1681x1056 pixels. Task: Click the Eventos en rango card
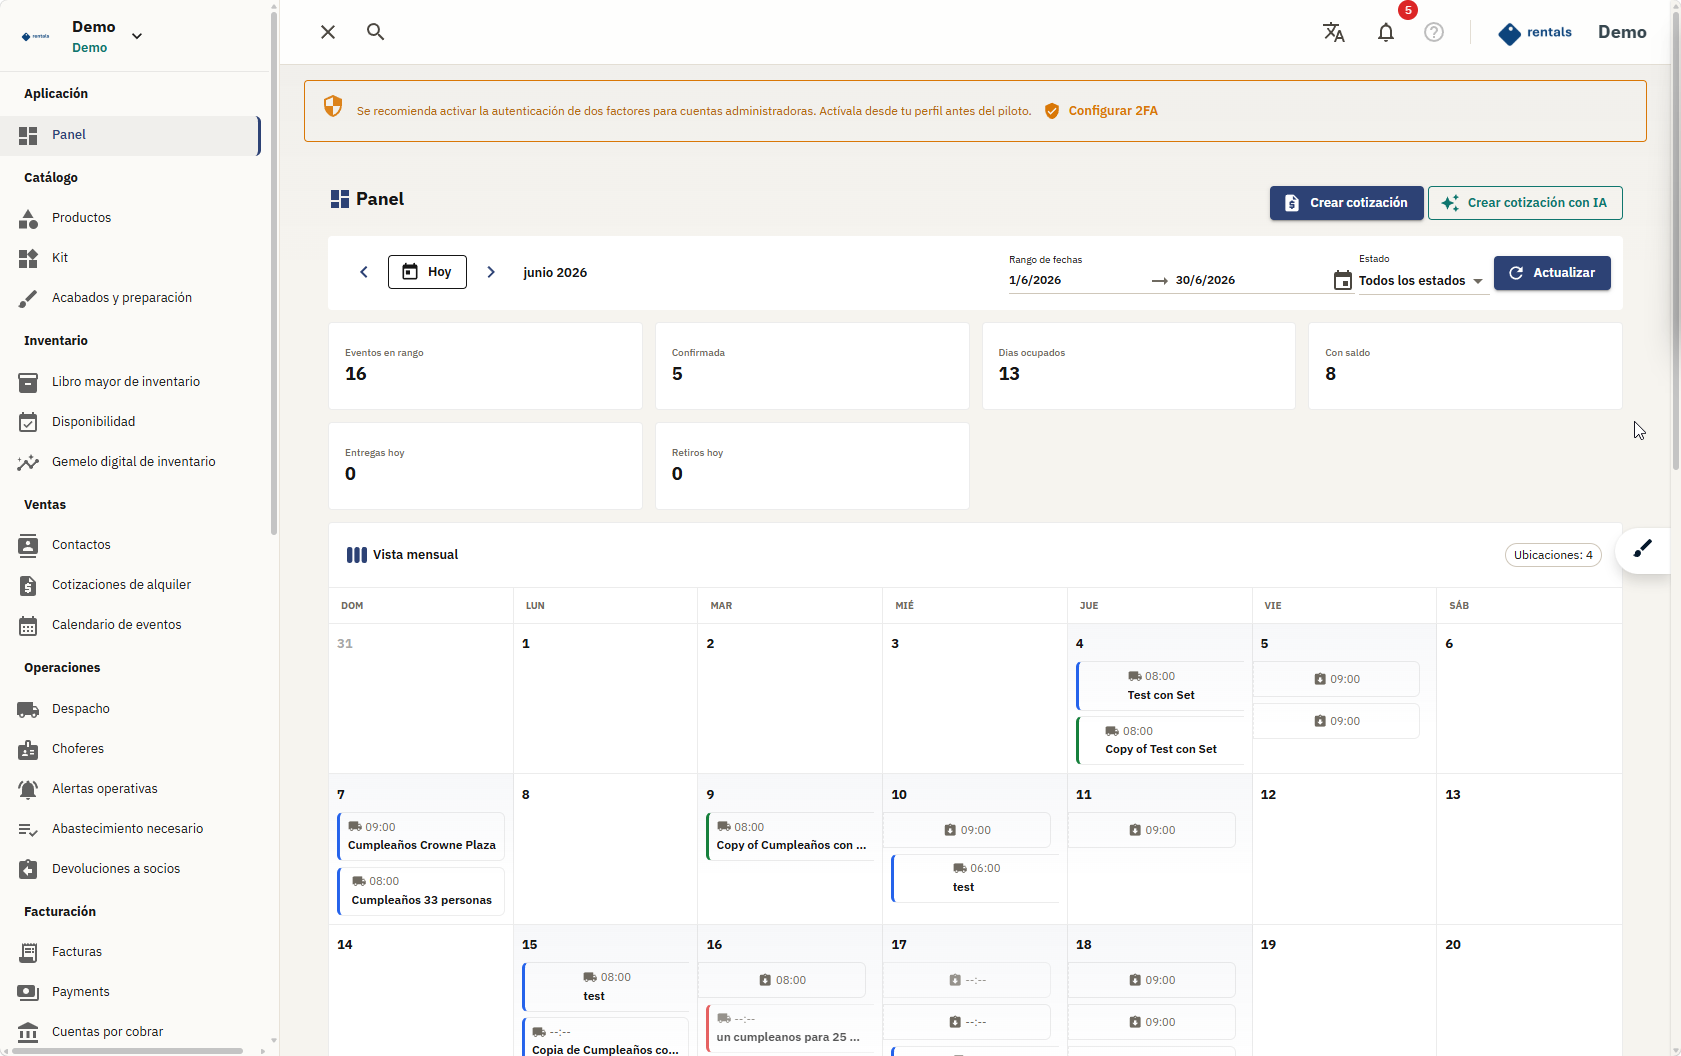tap(485, 366)
